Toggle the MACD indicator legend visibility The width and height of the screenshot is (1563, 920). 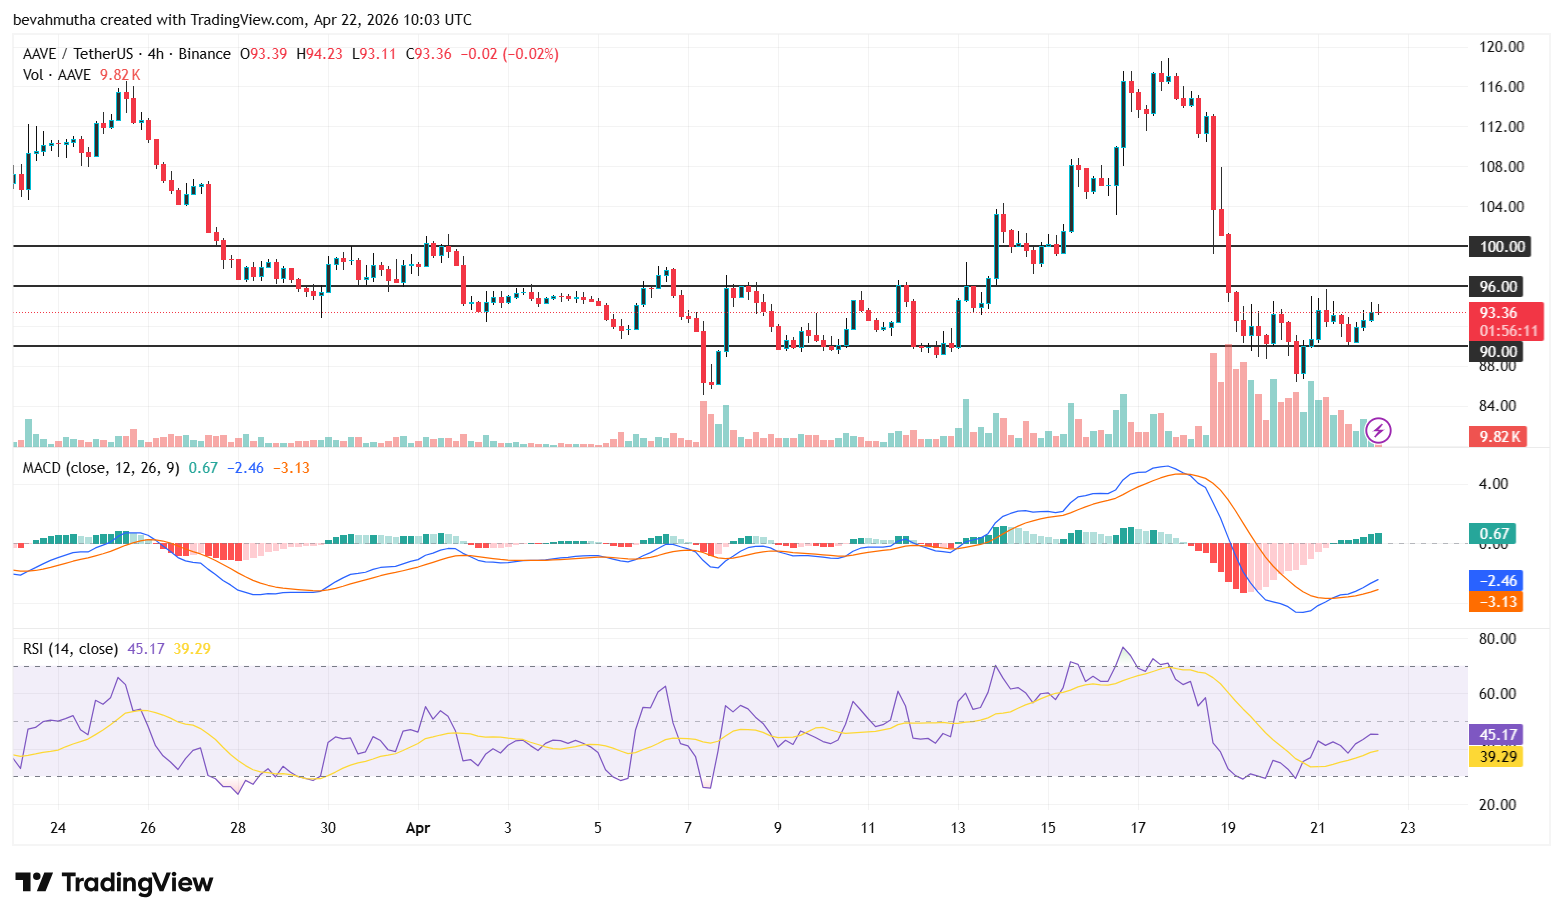pos(98,467)
